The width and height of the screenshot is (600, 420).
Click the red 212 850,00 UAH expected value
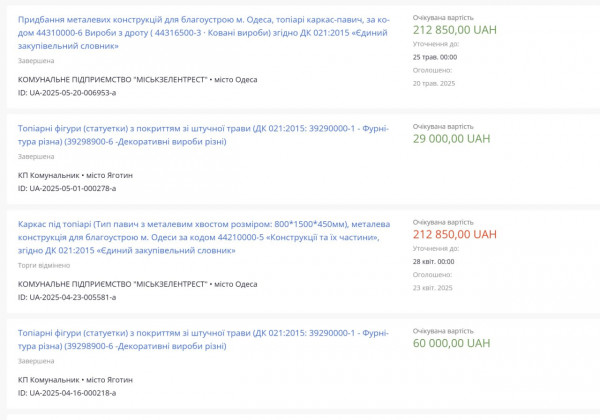point(454,234)
